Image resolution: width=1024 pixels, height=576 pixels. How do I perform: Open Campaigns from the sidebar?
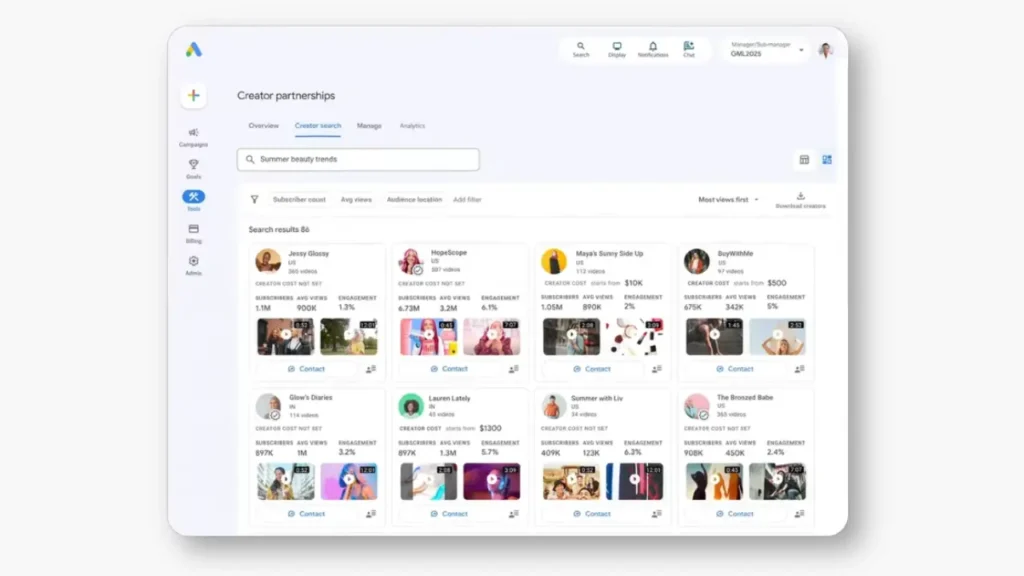(x=193, y=137)
